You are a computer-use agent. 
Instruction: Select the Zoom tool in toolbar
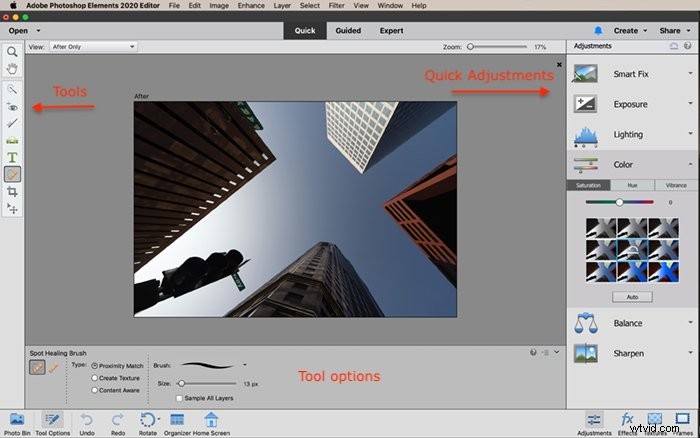pos(12,52)
